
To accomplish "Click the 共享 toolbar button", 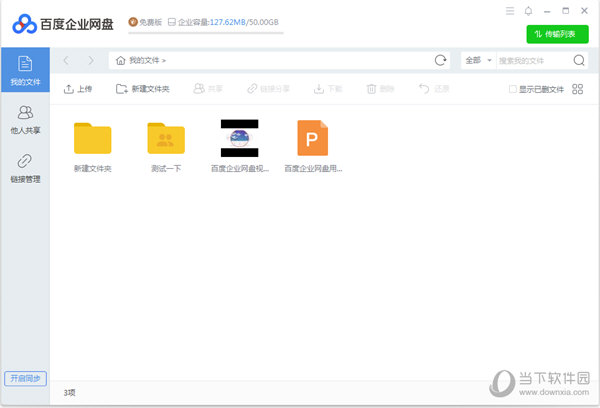I will coord(208,89).
